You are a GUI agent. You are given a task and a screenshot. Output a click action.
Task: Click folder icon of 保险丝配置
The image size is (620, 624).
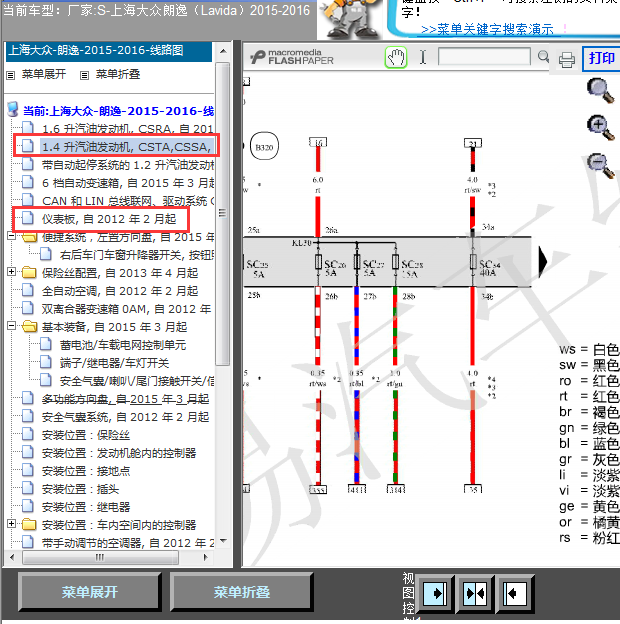29,273
